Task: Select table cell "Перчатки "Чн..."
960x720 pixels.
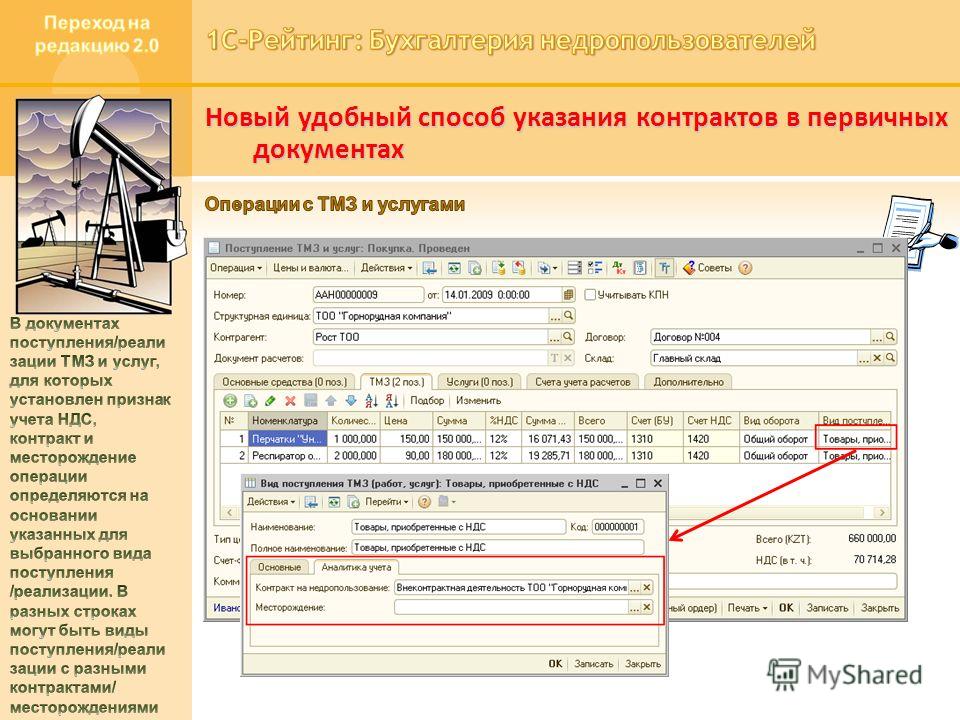Action: coord(287,439)
